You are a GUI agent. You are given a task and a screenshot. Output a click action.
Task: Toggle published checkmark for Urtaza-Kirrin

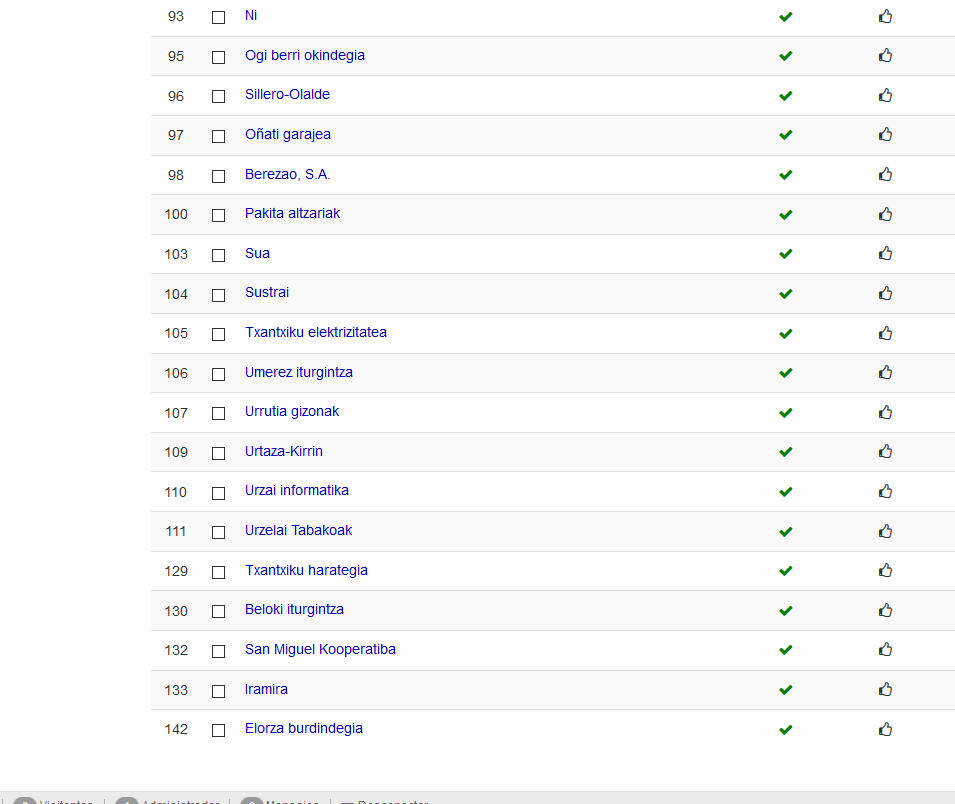(786, 452)
